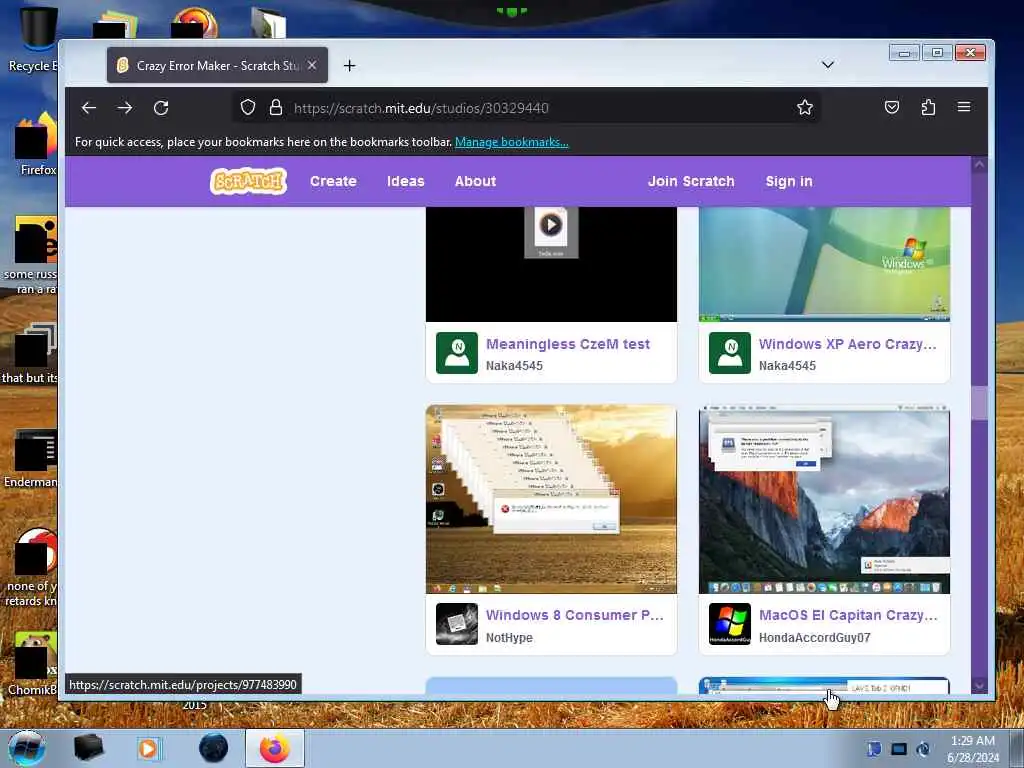Click the NotHype username
This screenshot has height=768, width=1024.
(x=509, y=637)
